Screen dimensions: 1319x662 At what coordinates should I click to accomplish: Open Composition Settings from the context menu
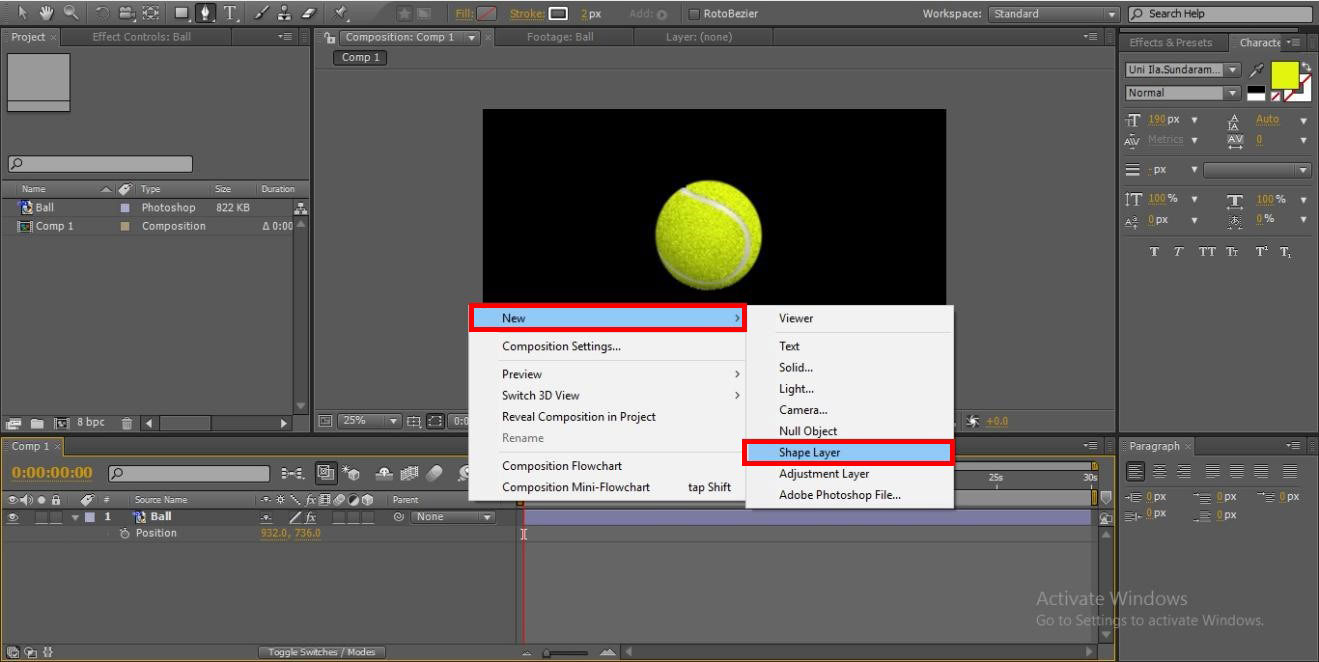tap(563, 346)
